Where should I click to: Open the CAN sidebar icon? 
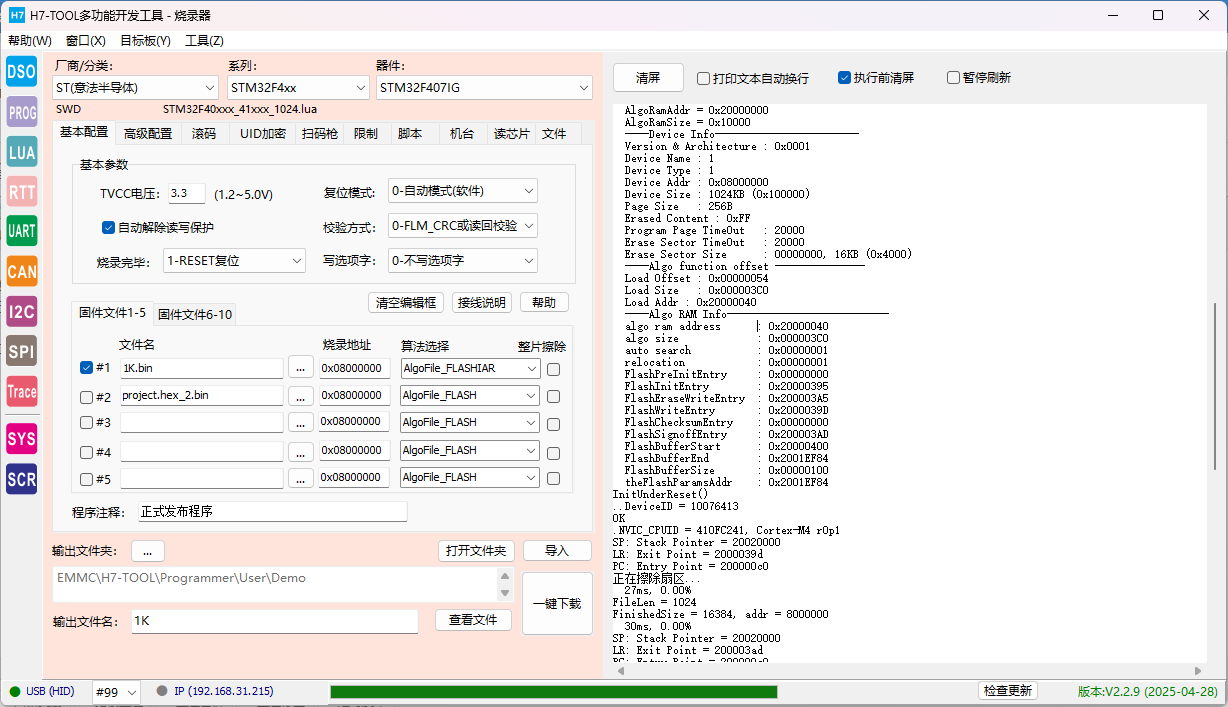tap(22, 271)
